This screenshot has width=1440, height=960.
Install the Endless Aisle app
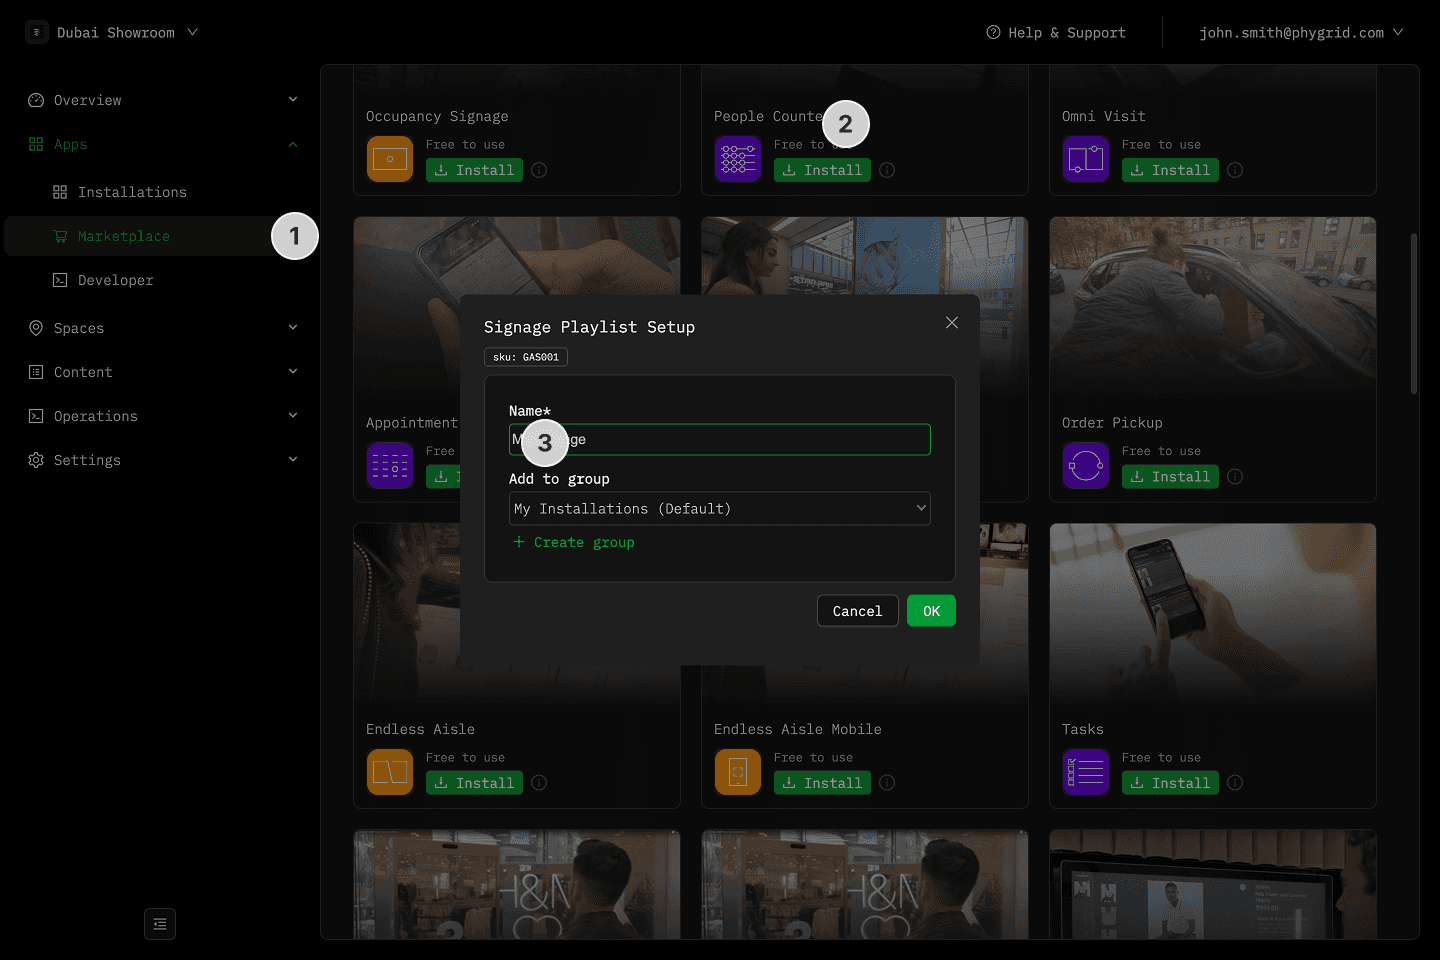click(474, 782)
